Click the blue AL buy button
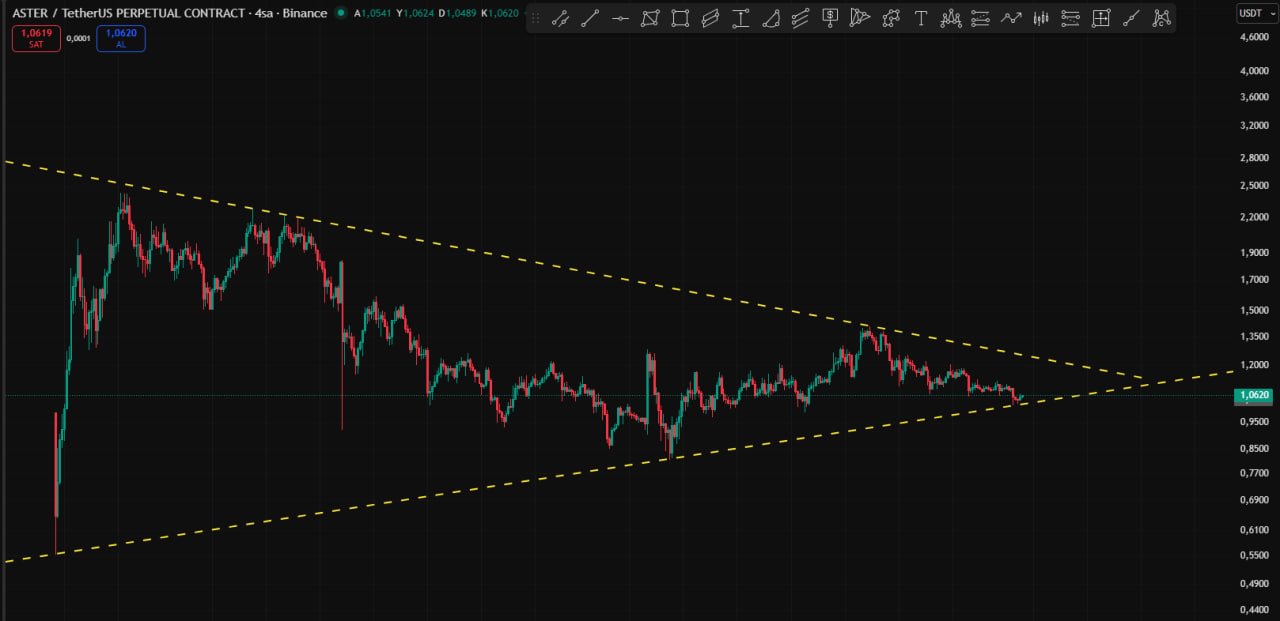The image size is (1280, 621). [121, 38]
